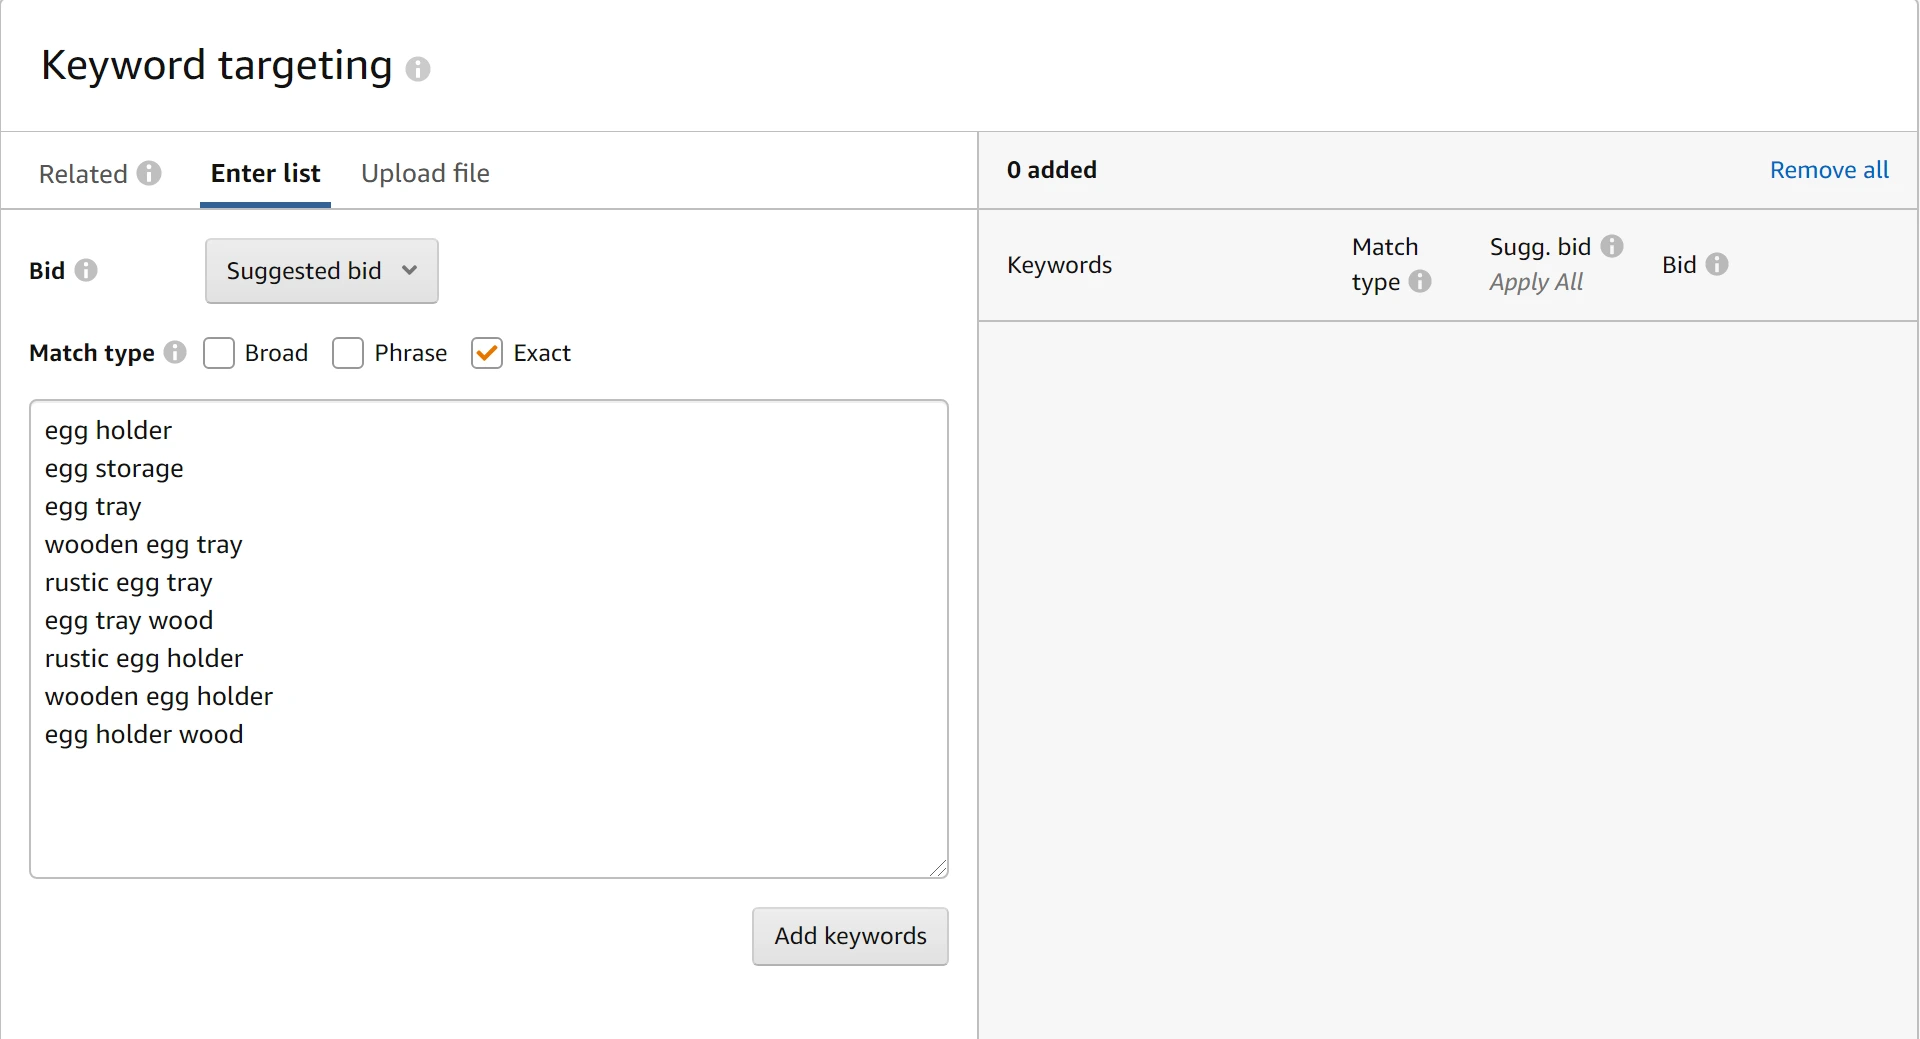Click info icon beside Keyword targeting heading
1920x1039 pixels.
pos(418,69)
